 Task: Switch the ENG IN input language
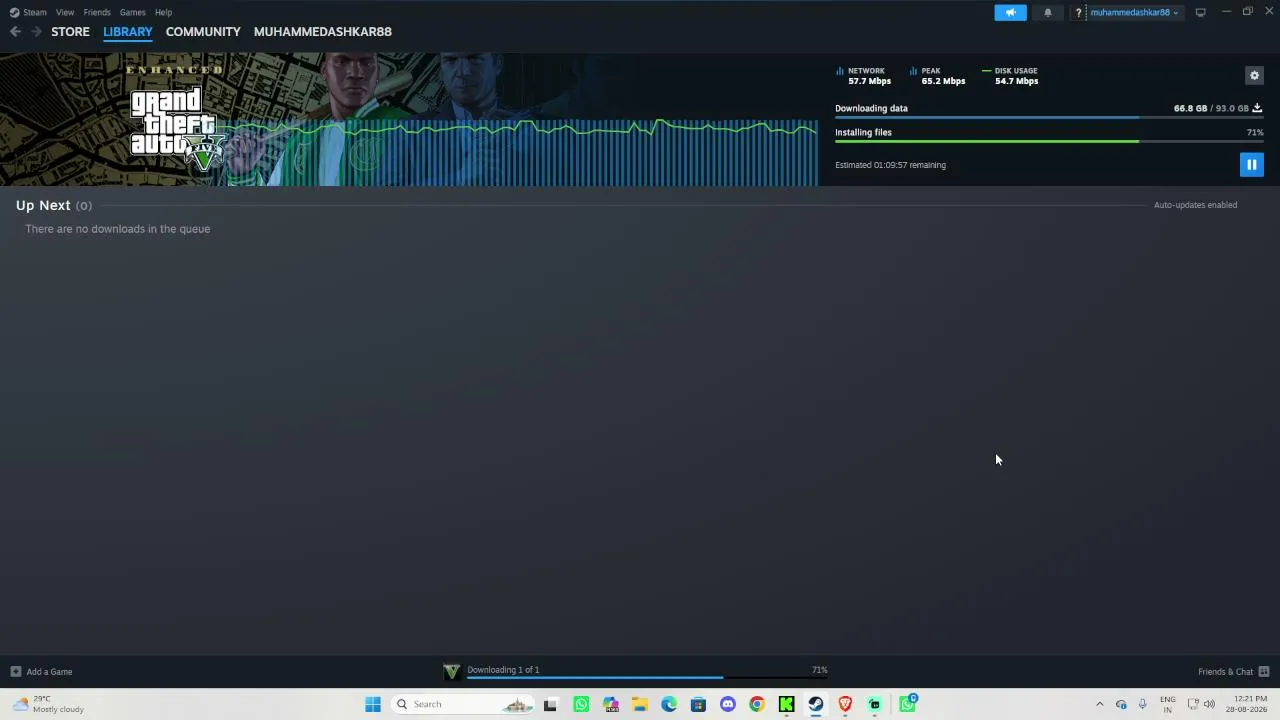pyautogui.click(x=1168, y=704)
